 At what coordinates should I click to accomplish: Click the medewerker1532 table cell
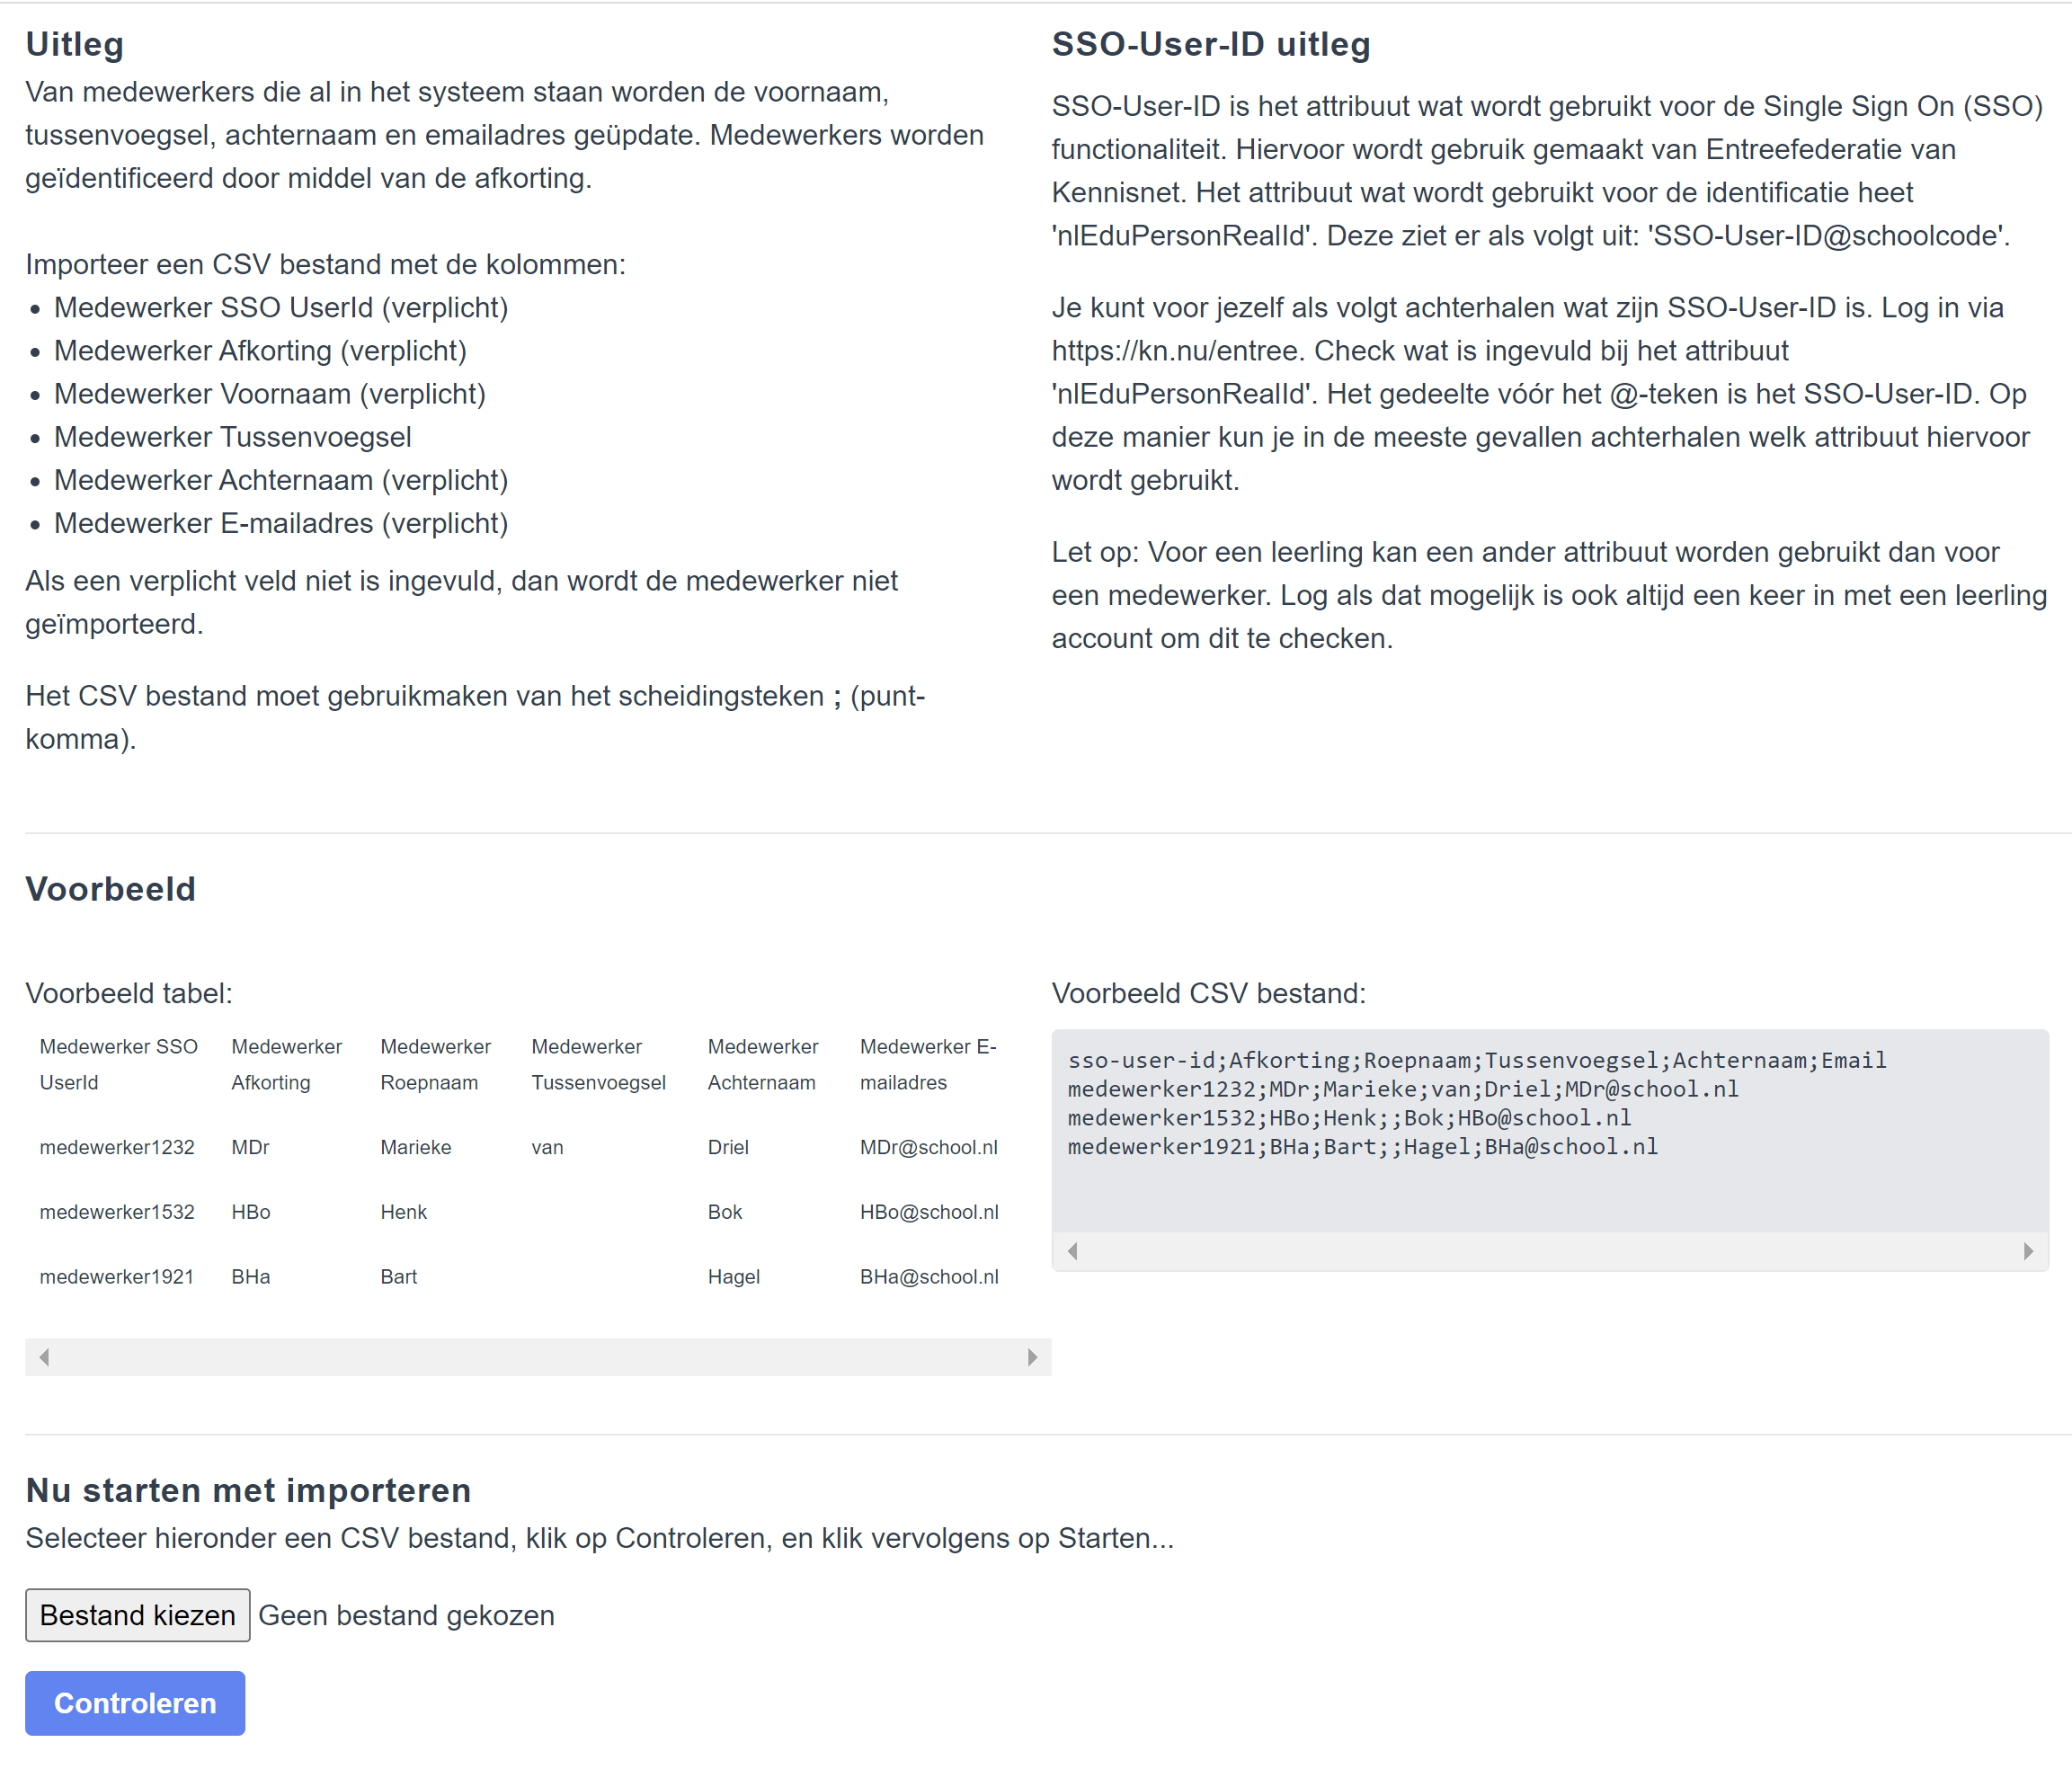[117, 1212]
